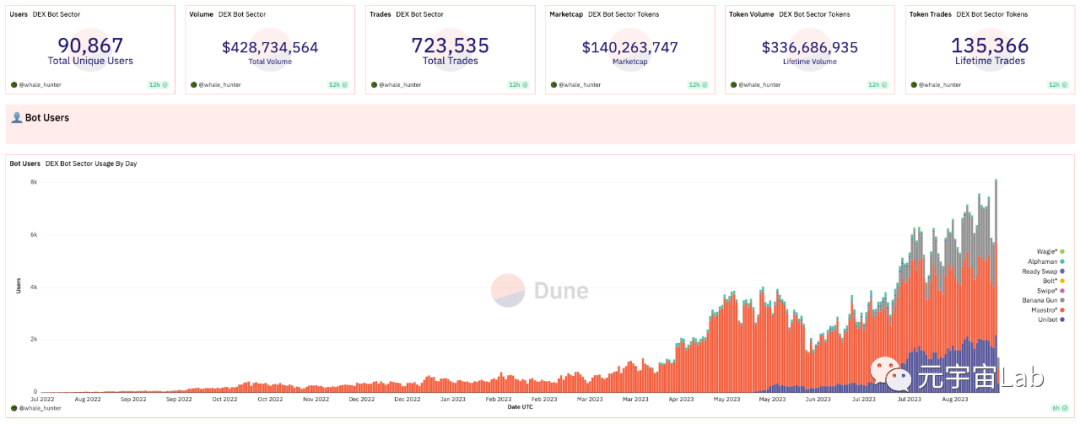This screenshot has height=424, width=1080.
Task: Click the Lifetime Trades label
Action: click(x=990, y=61)
